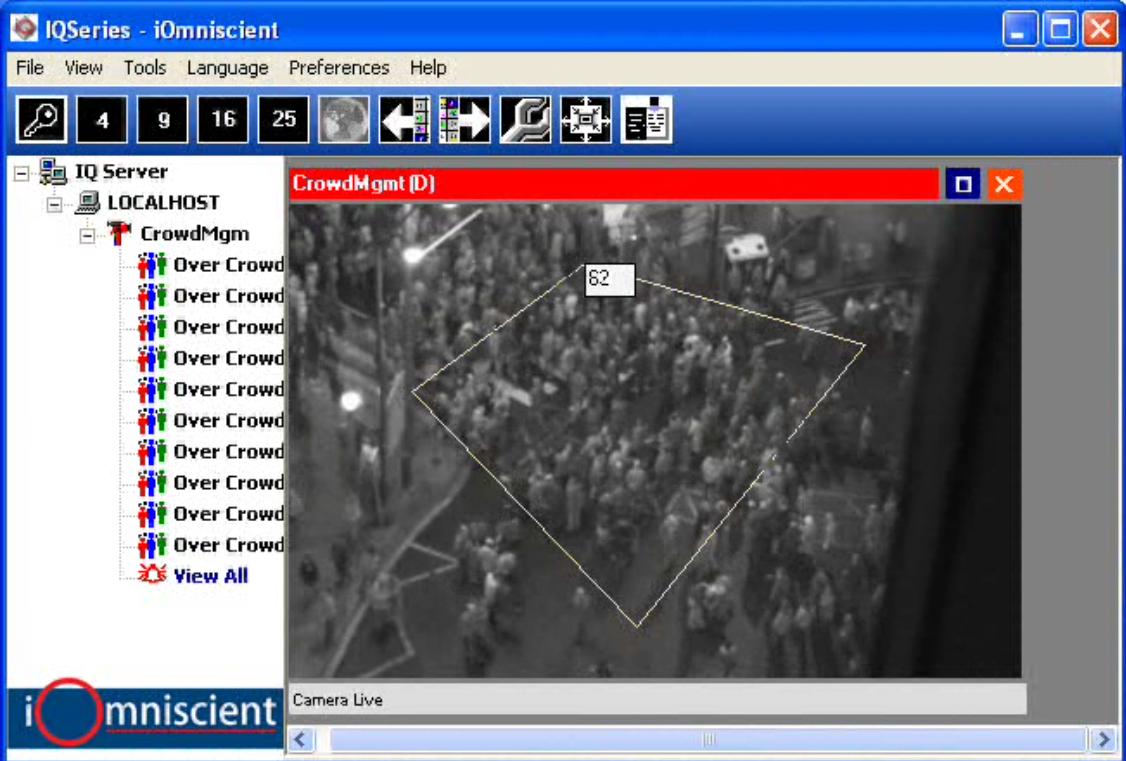Select the 16-camera view button
The height and width of the screenshot is (761, 1126).
click(x=223, y=120)
